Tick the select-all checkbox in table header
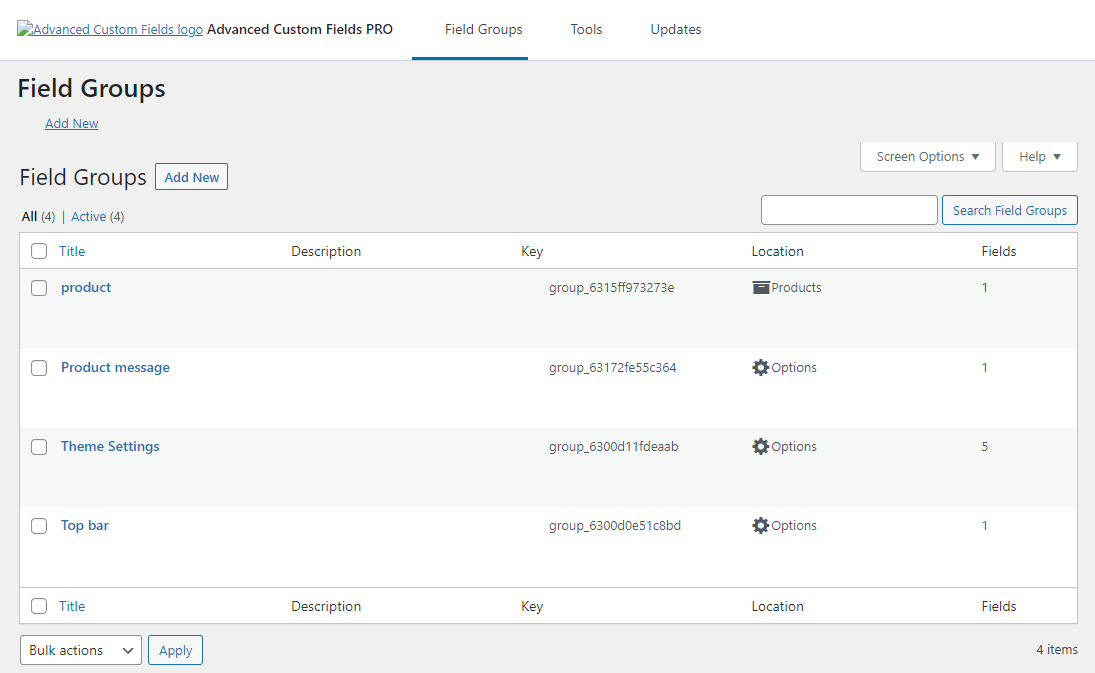 [x=39, y=251]
